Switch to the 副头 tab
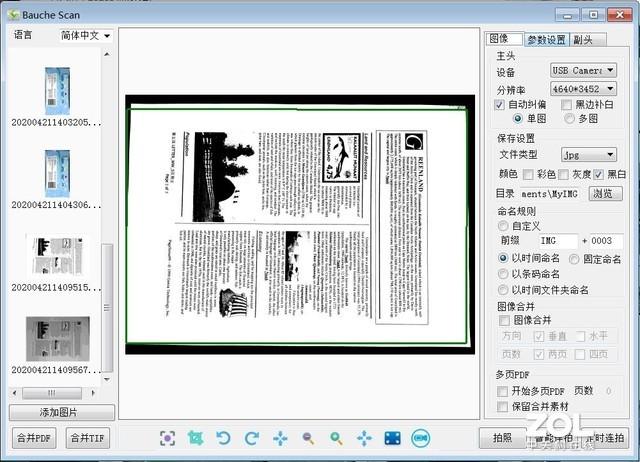Viewport: 640px width, 462px height. click(x=588, y=40)
